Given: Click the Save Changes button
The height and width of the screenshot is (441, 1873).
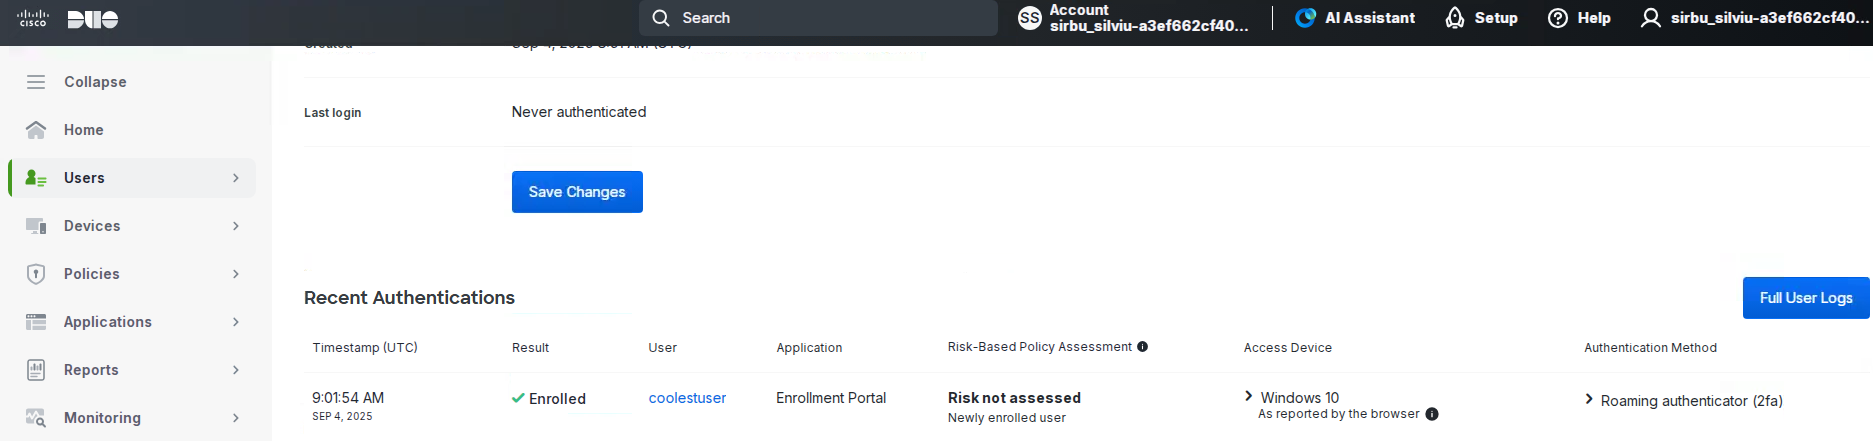Looking at the screenshot, I should point(577,192).
